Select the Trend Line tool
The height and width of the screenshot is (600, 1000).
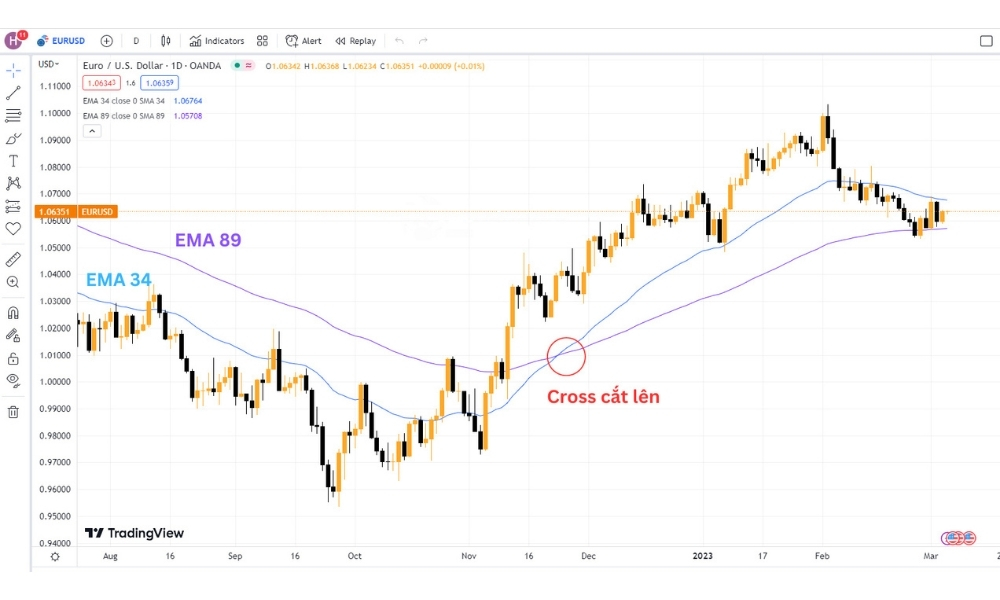point(13,93)
